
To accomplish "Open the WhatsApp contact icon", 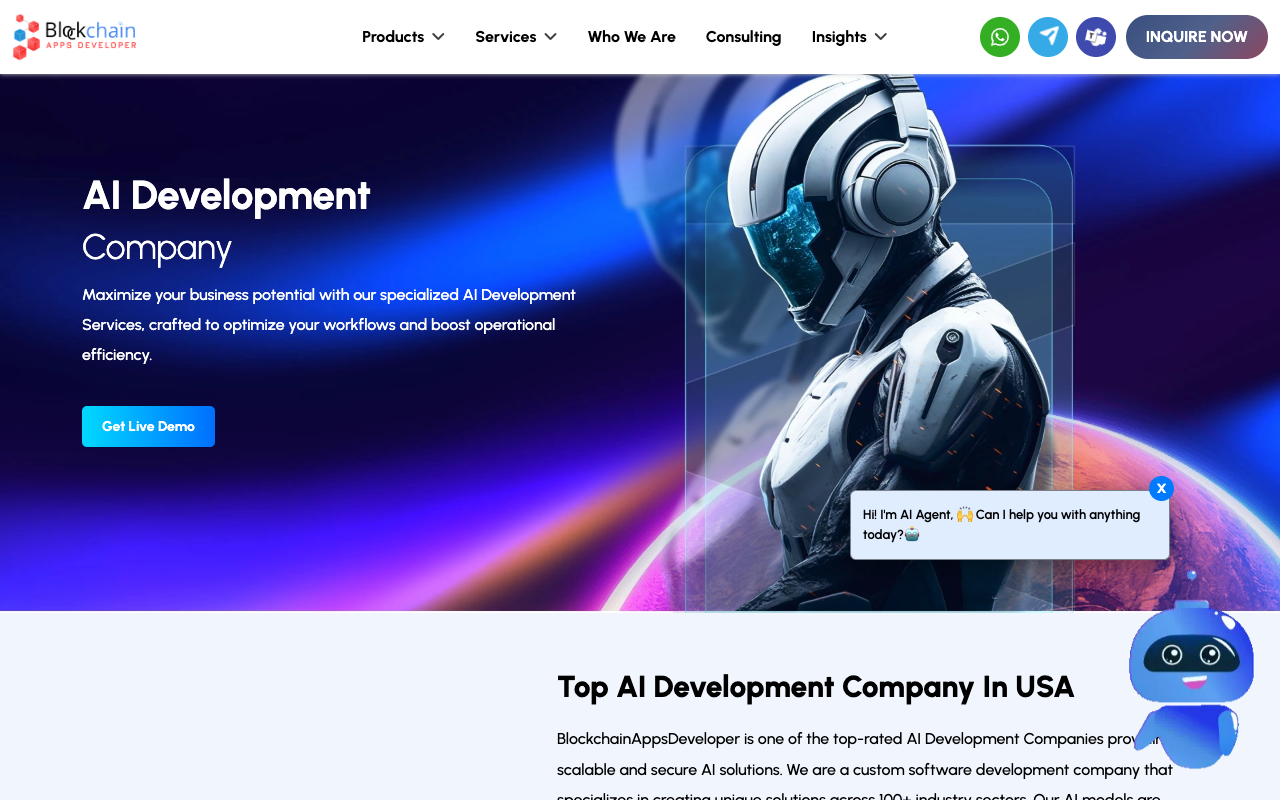I will (1000, 37).
